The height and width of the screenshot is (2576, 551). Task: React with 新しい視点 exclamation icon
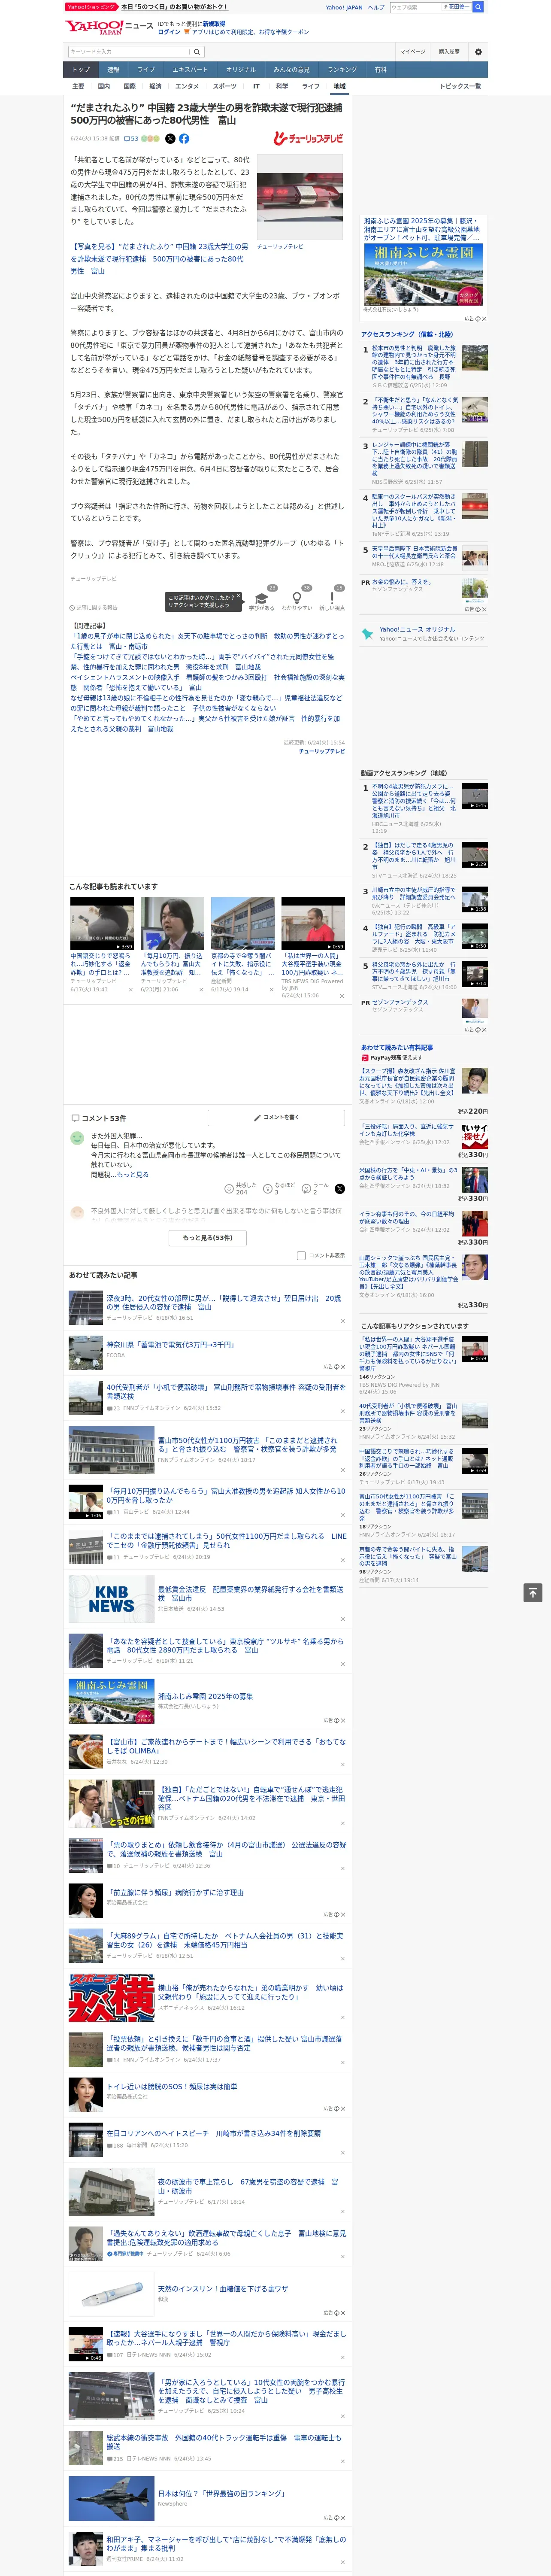pyautogui.click(x=332, y=598)
